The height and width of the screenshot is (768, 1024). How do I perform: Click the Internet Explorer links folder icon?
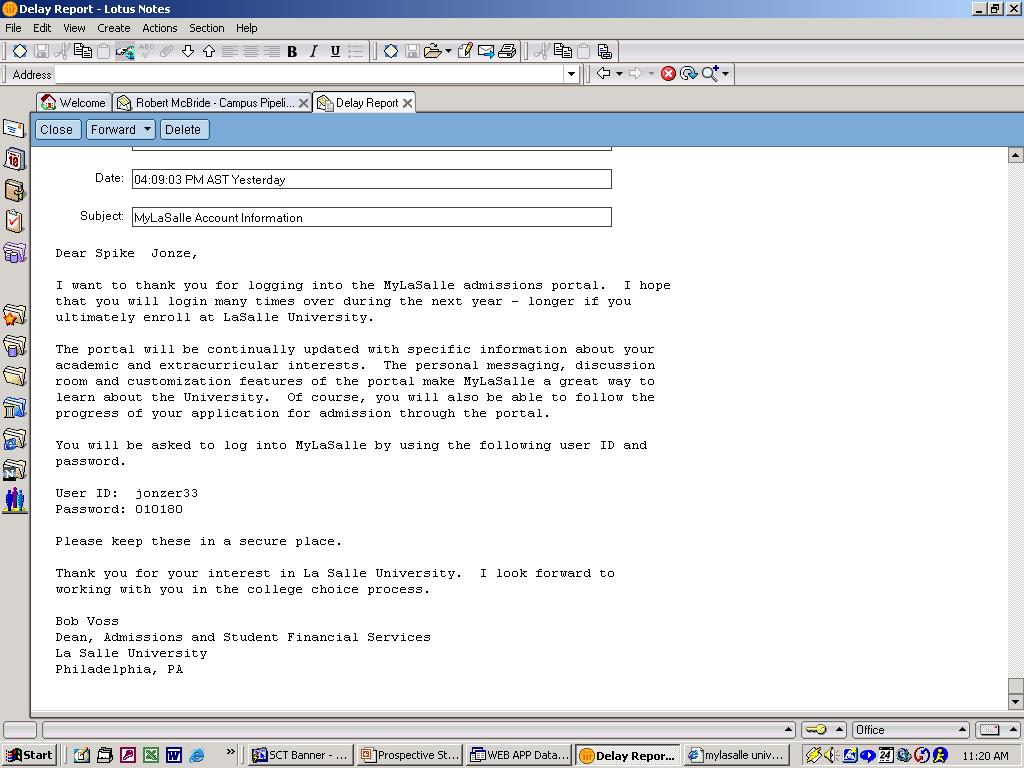click(14, 440)
